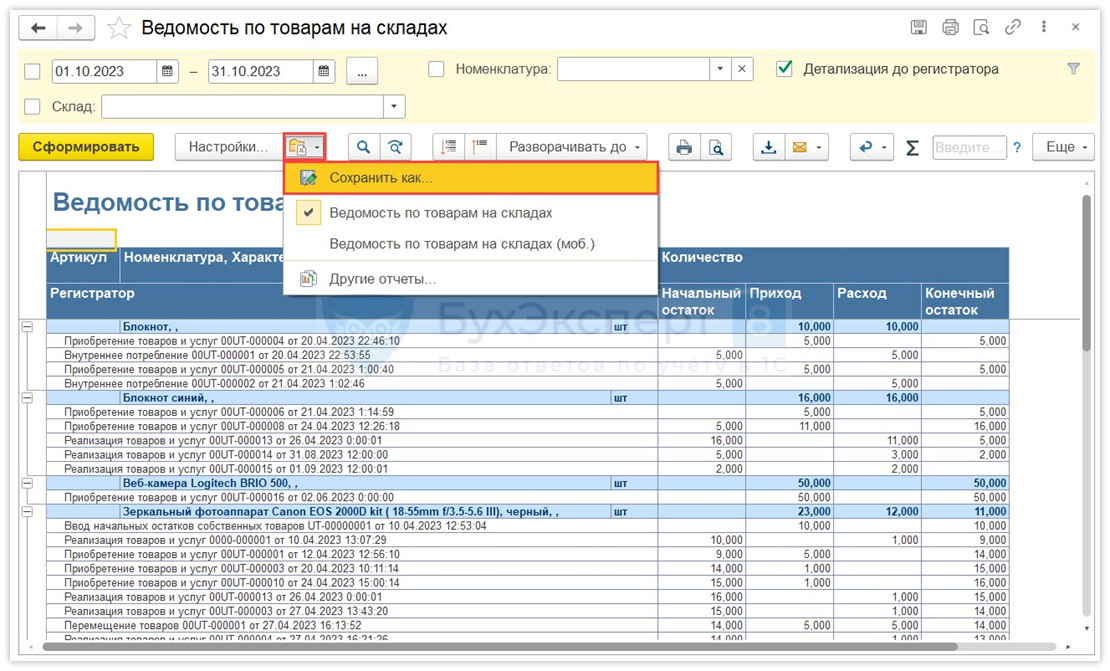
Task: Uncheck Детализация до регистратора checkbox
Action: [785, 69]
